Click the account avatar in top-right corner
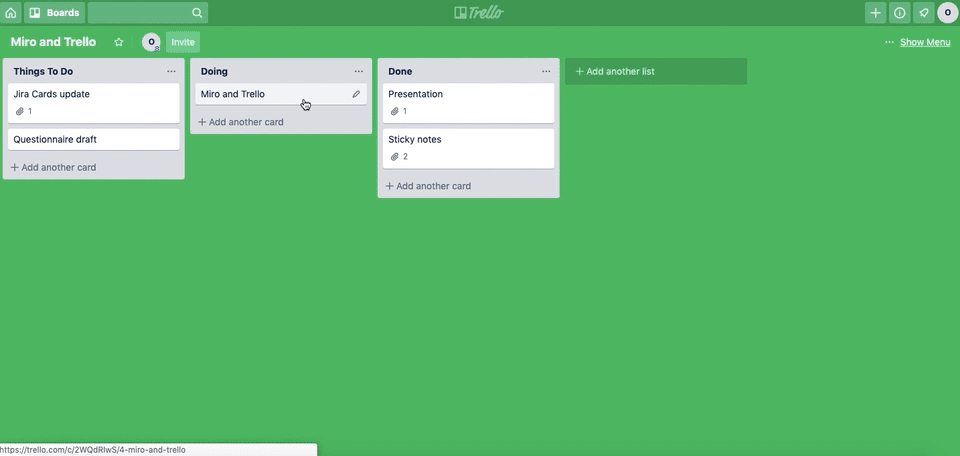The height and width of the screenshot is (456, 960). click(947, 13)
